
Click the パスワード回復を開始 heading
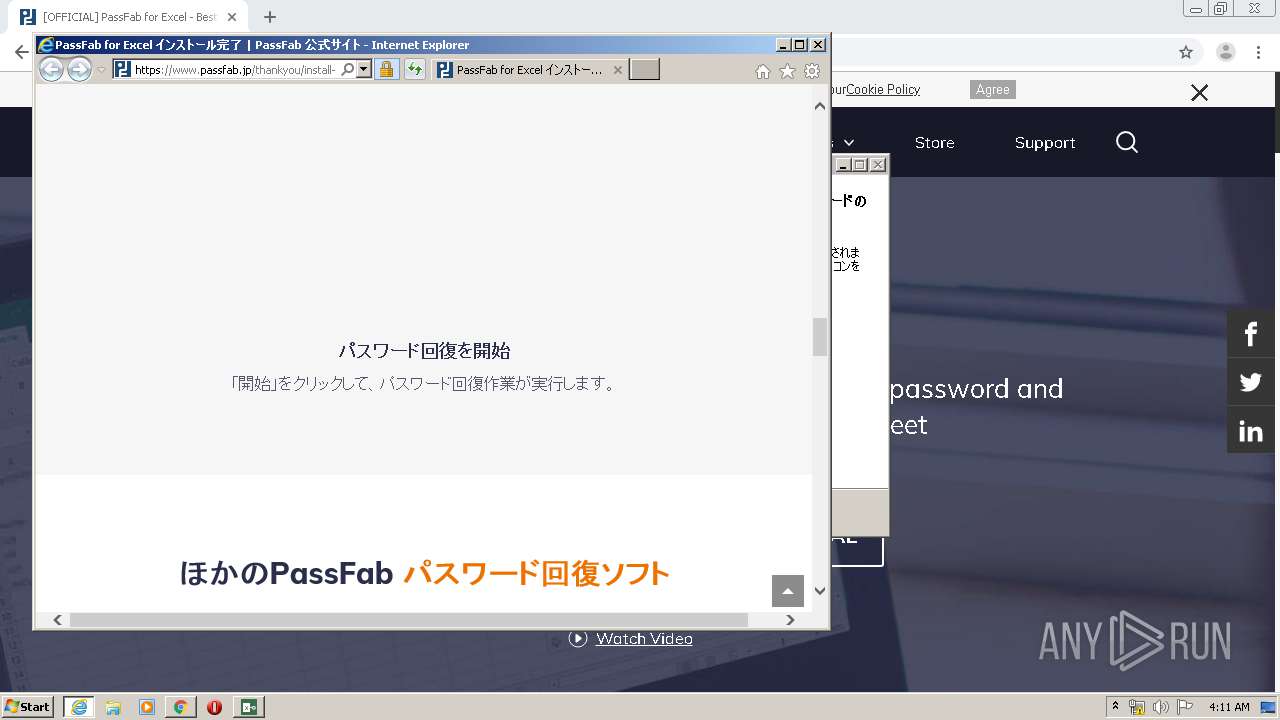pos(424,351)
